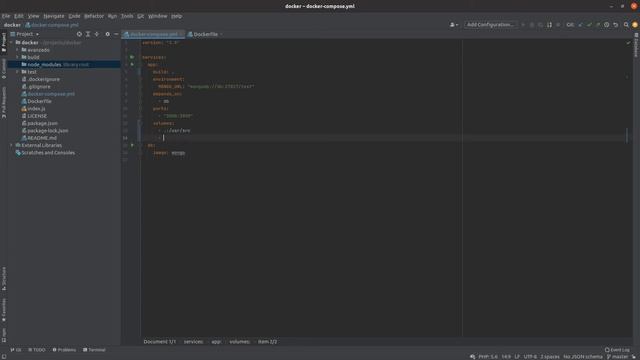Click the editor vertical scrollbar marker
The image size is (640, 360).
[627, 136]
